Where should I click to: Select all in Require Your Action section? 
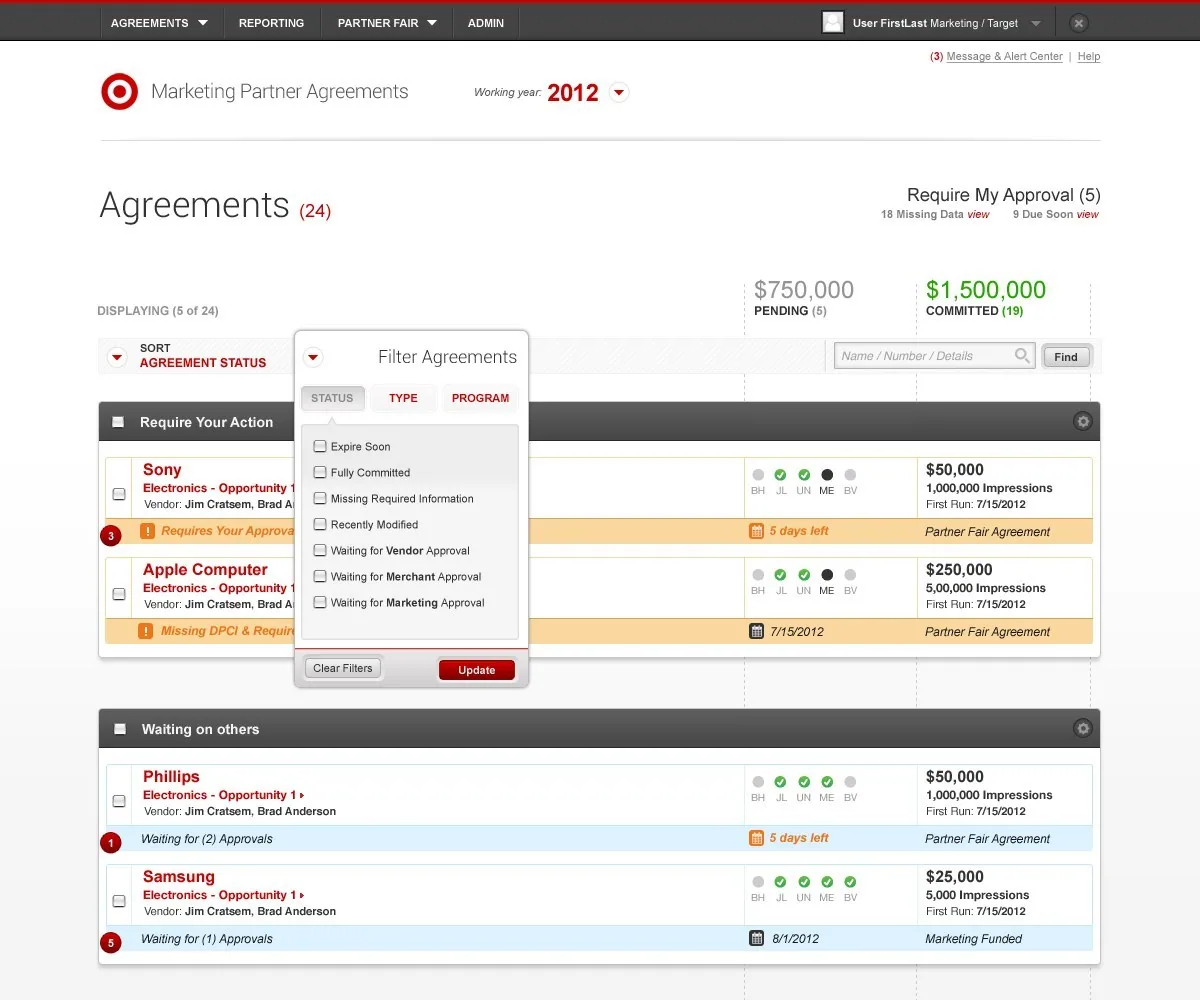click(x=118, y=422)
